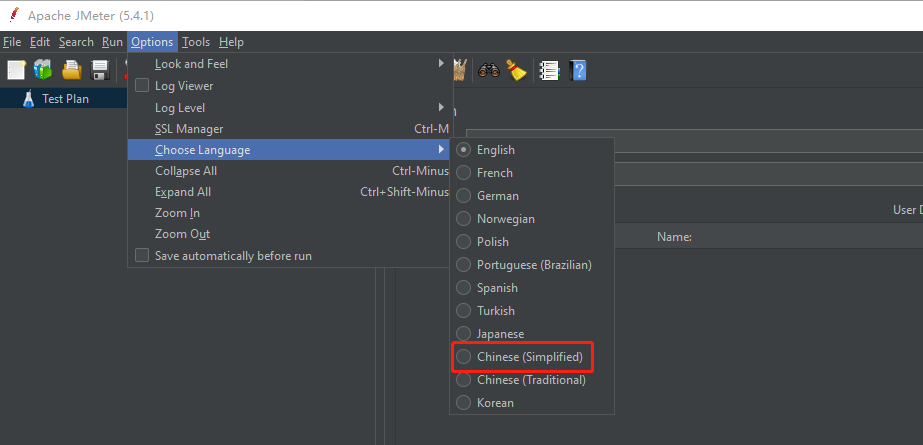Image resolution: width=923 pixels, height=445 pixels.
Task: Click the Help question mark icon
Action: point(578,71)
